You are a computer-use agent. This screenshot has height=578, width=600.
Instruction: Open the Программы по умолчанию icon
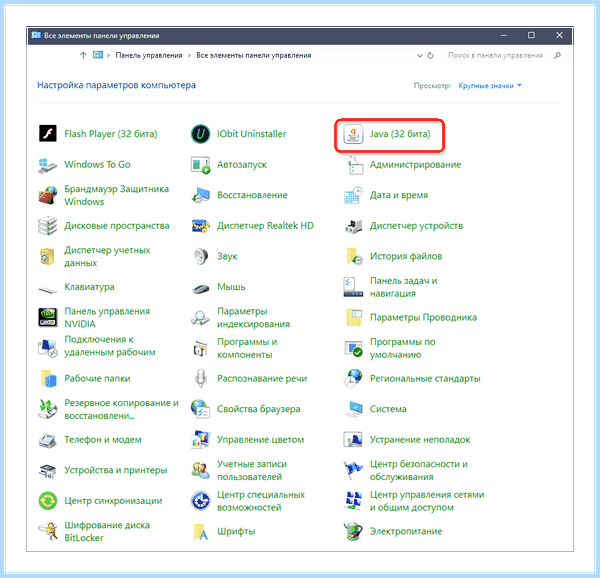pos(353,348)
